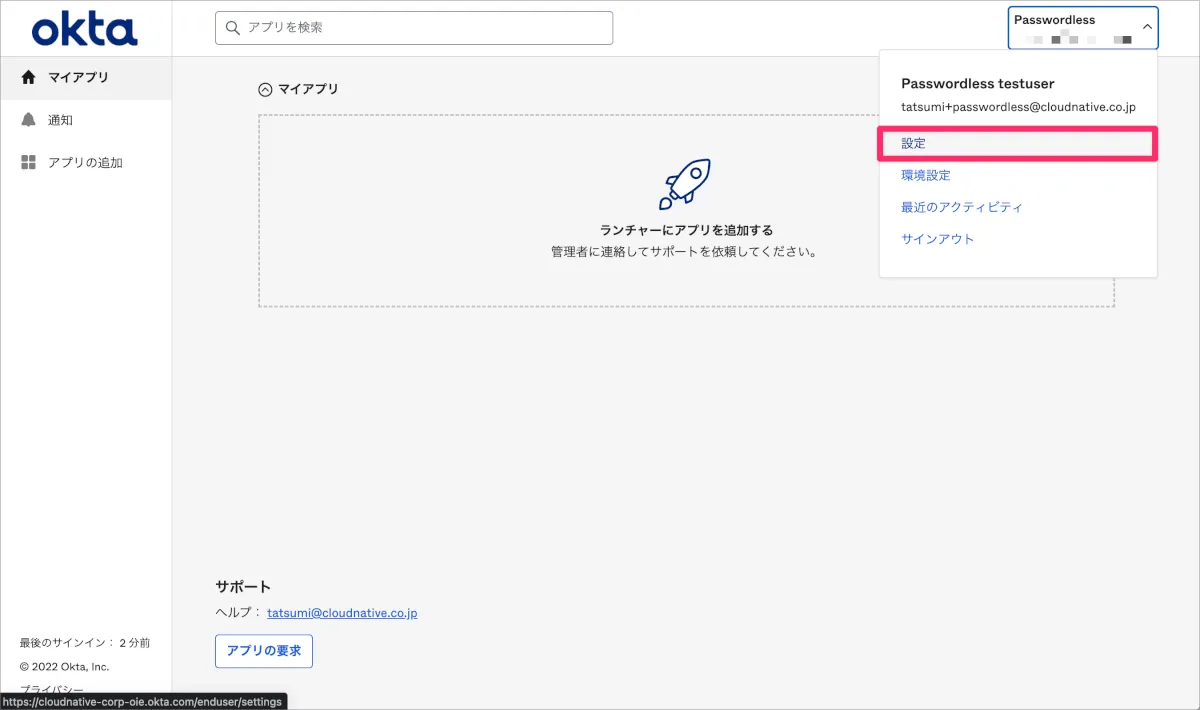The height and width of the screenshot is (710, 1200).
Task: Choose サインアウト to sign out
Action: click(937, 239)
